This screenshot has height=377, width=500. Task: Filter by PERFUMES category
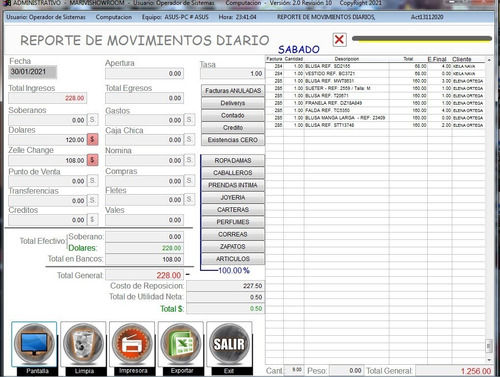[x=233, y=222]
